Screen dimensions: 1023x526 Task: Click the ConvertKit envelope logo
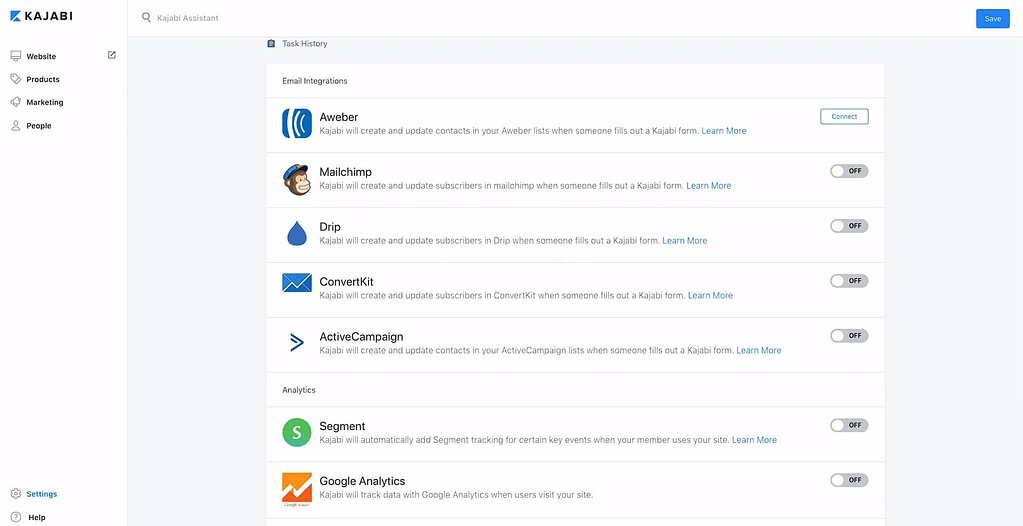tap(297, 283)
